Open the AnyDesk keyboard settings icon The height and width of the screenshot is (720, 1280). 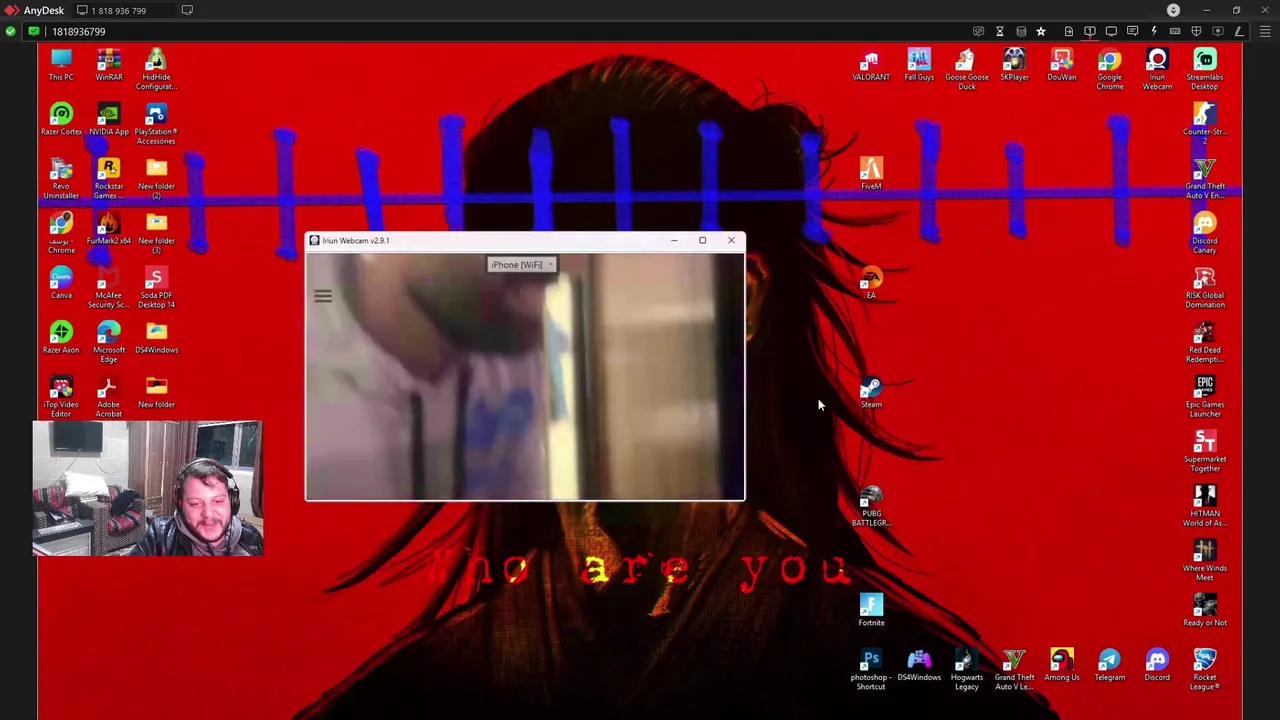[x=1175, y=31]
